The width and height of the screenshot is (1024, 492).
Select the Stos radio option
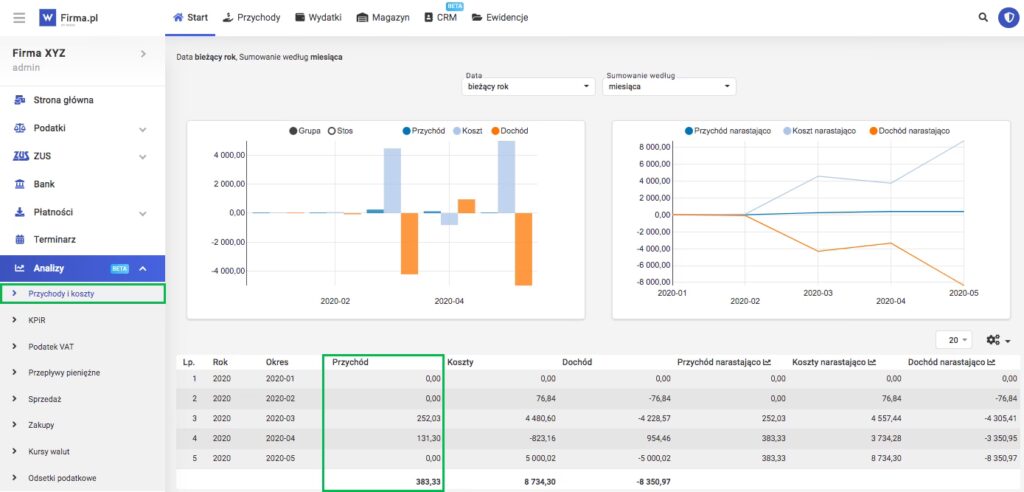tap(331, 131)
